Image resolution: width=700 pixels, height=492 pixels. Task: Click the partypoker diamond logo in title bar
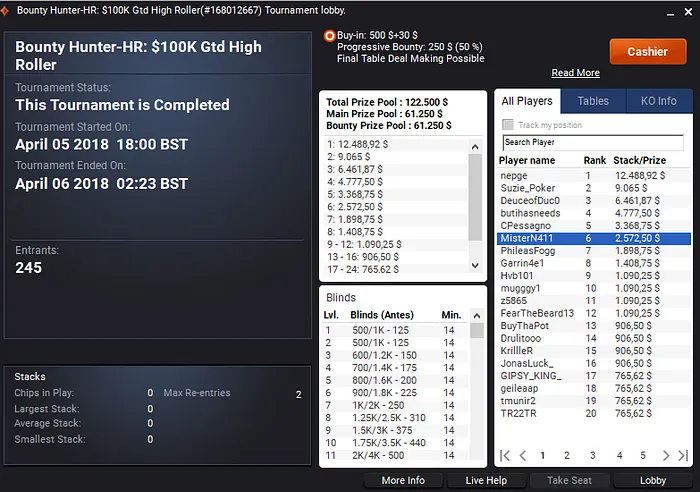[x=5, y=11]
